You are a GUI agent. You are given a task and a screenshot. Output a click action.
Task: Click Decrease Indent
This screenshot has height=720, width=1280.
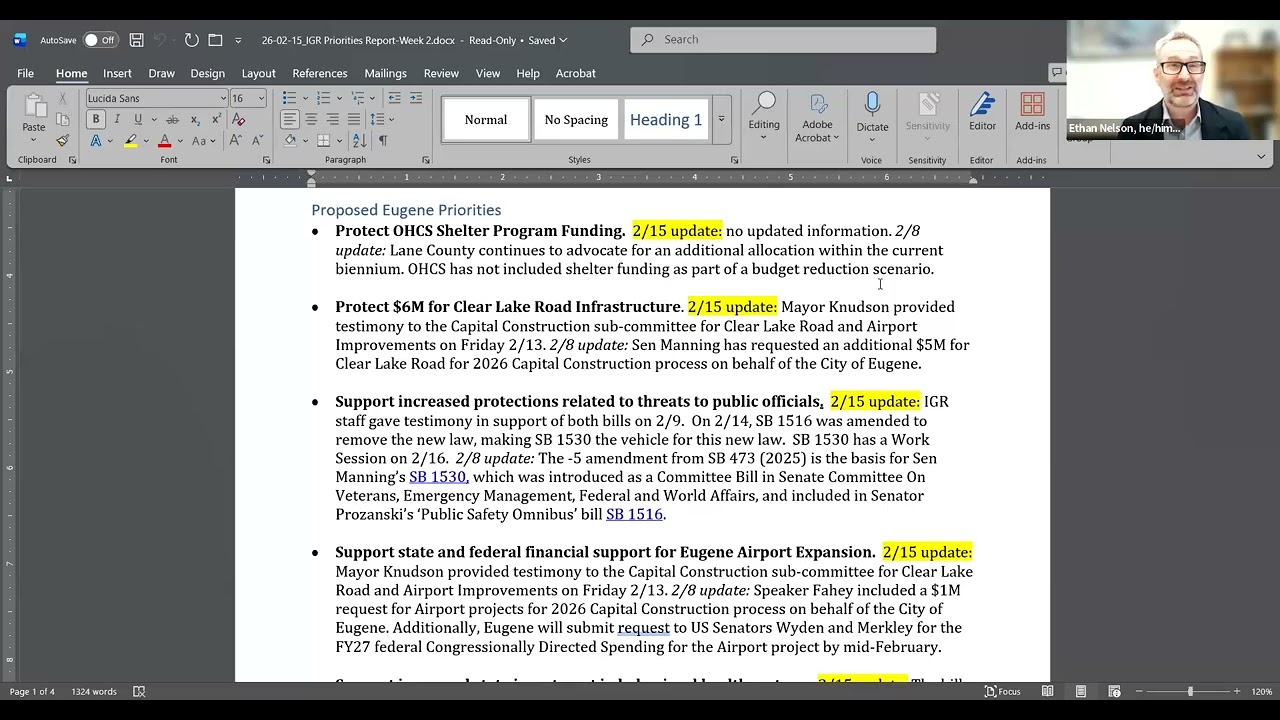point(394,98)
